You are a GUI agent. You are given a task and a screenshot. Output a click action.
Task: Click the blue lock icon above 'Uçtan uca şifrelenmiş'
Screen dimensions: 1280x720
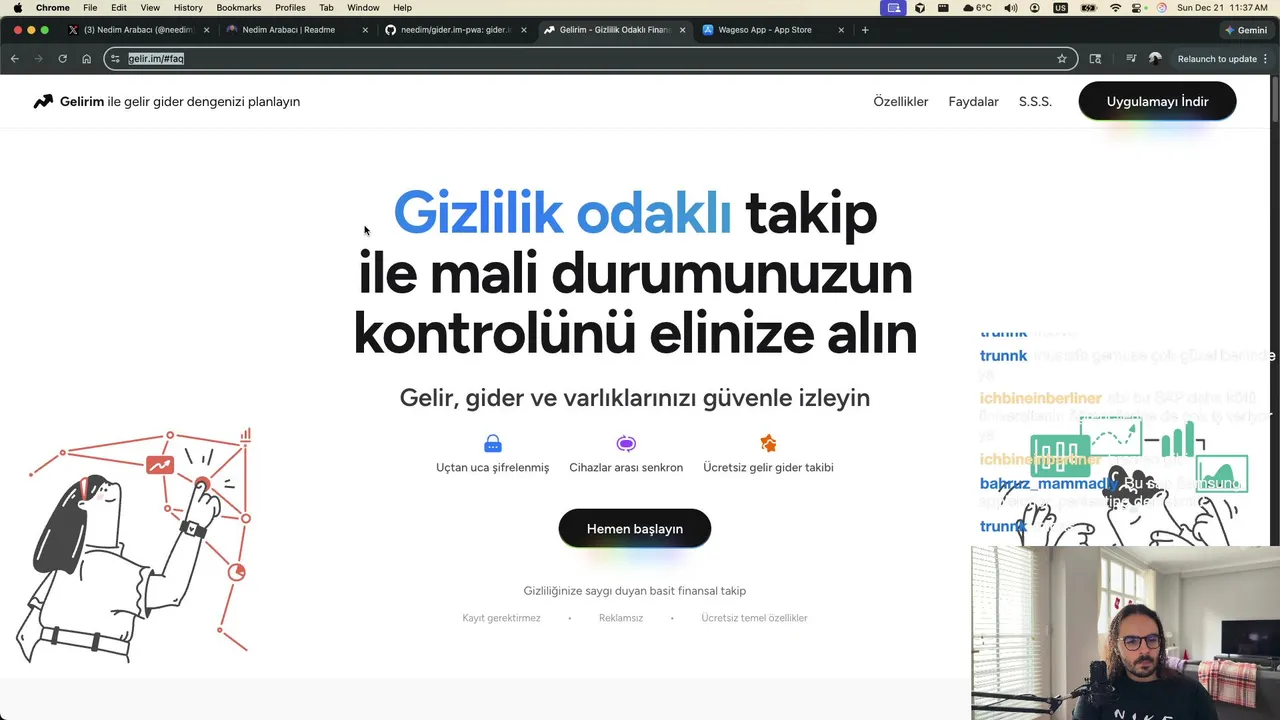[x=492, y=443]
